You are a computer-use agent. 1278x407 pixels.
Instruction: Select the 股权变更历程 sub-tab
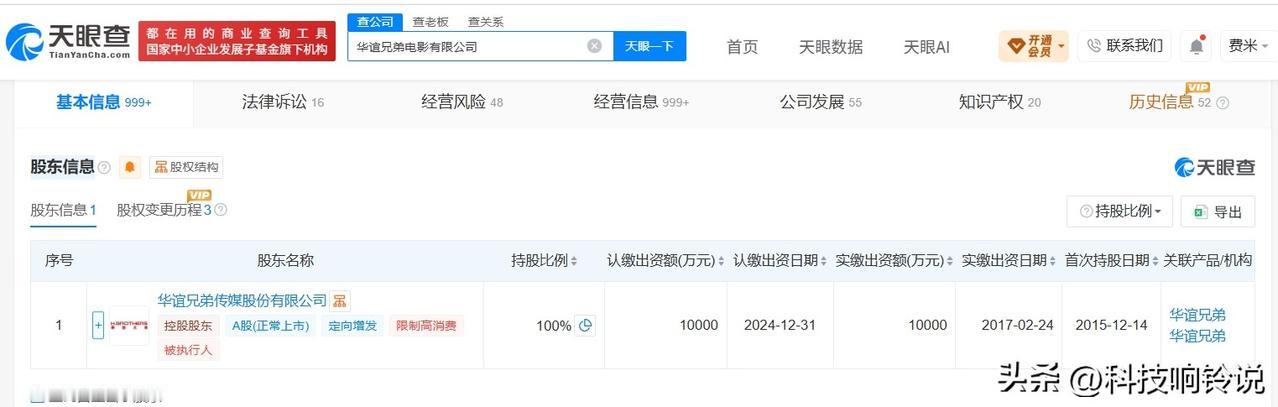[164, 210]
